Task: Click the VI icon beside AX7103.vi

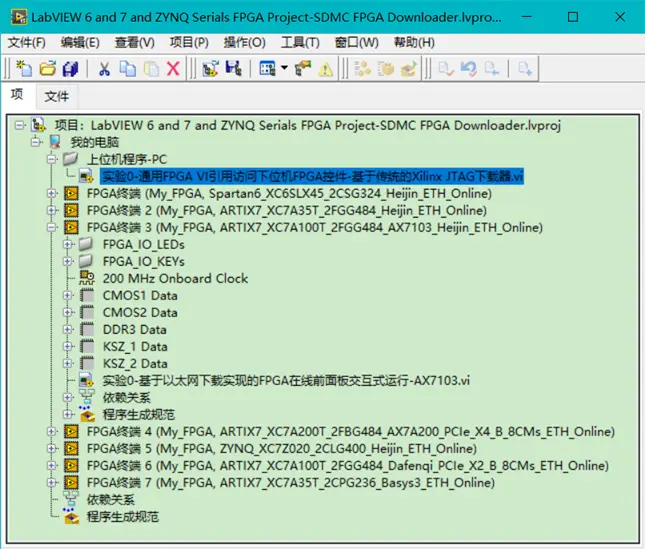Action: pos(86,380)
